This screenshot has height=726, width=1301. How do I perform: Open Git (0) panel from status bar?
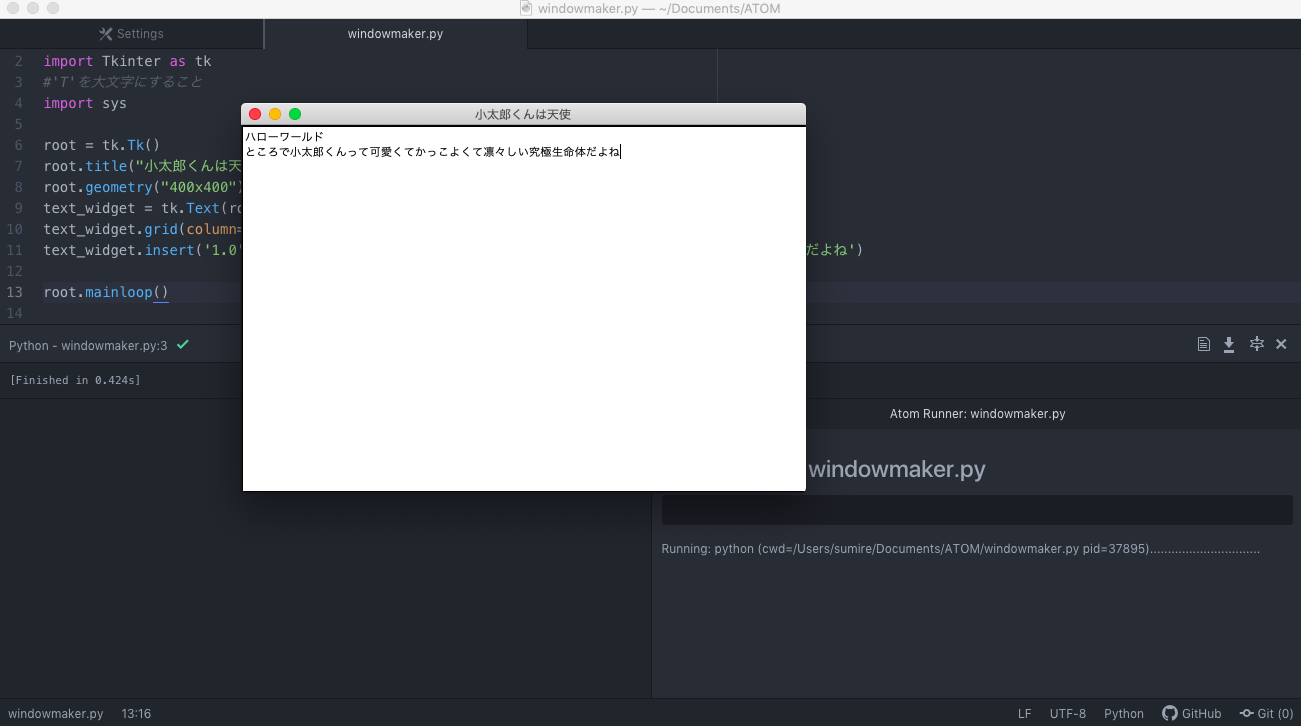click(1266, 713)
